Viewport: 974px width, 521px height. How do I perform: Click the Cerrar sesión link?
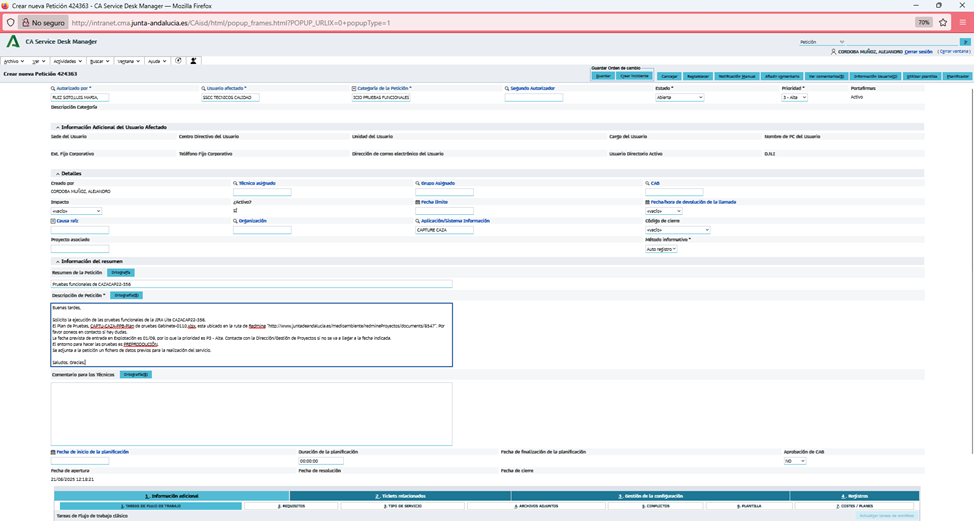coord(918,51)
